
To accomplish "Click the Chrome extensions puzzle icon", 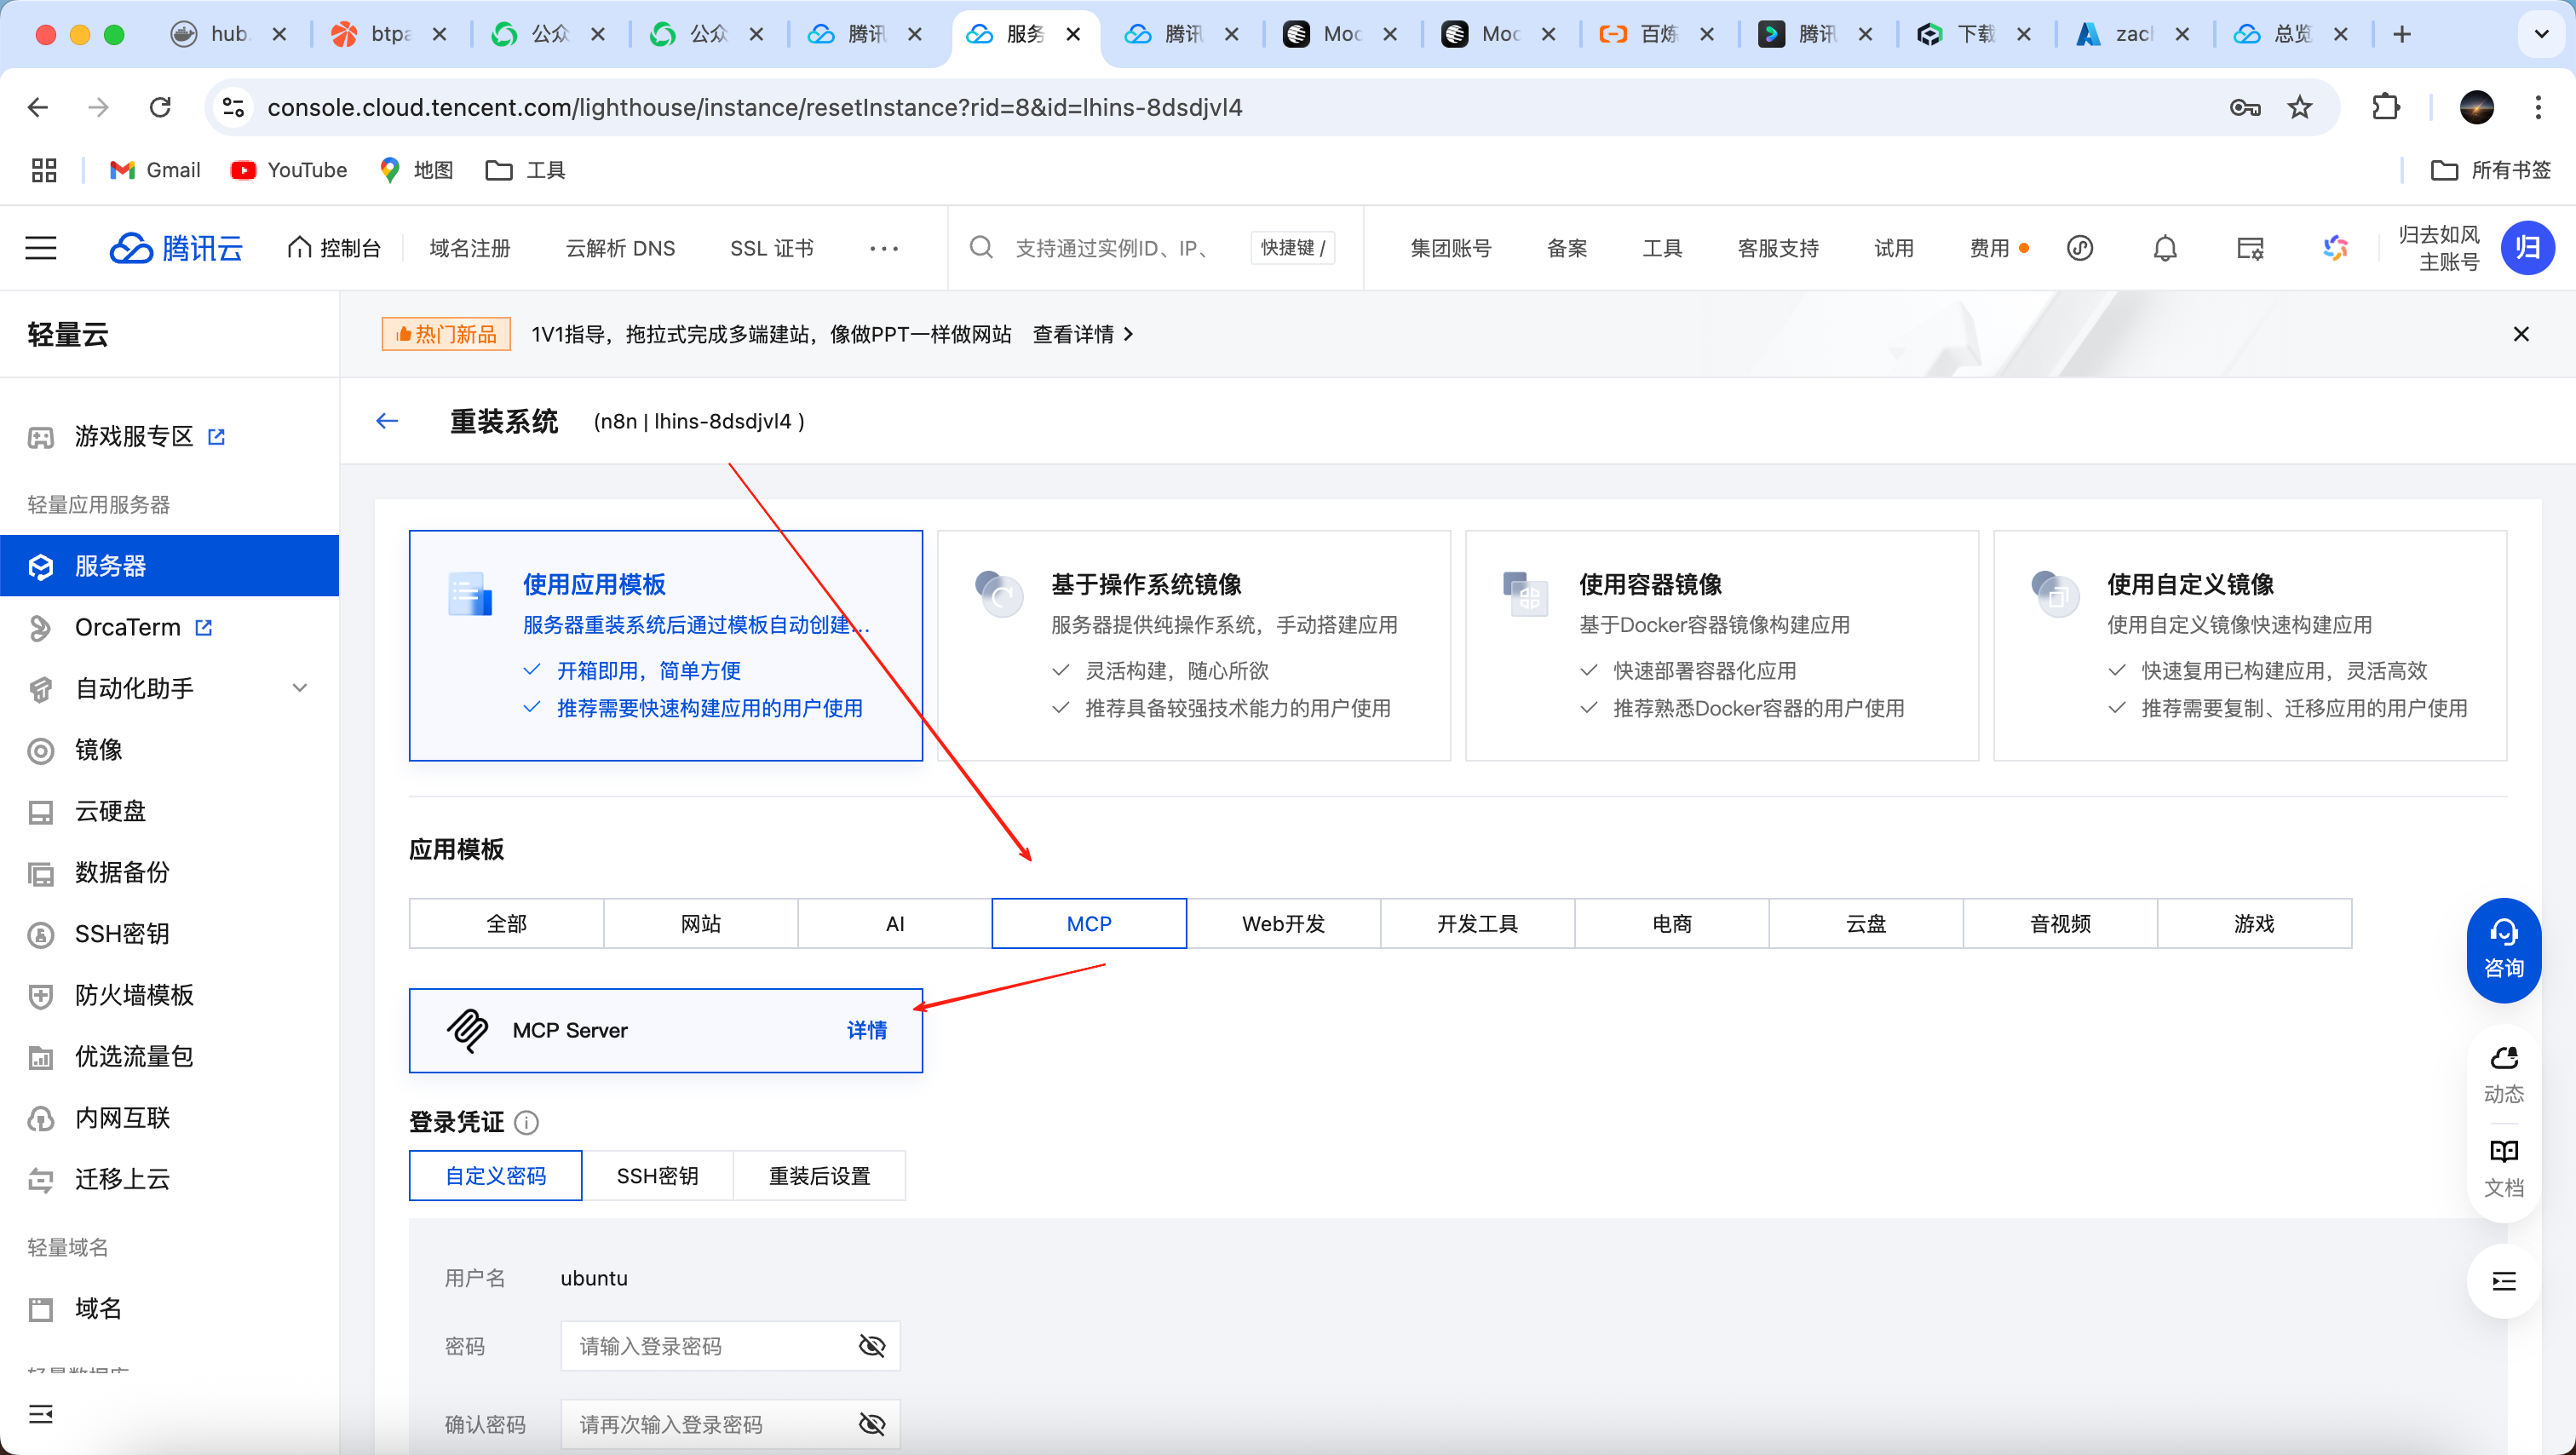I will point(2386,107).
